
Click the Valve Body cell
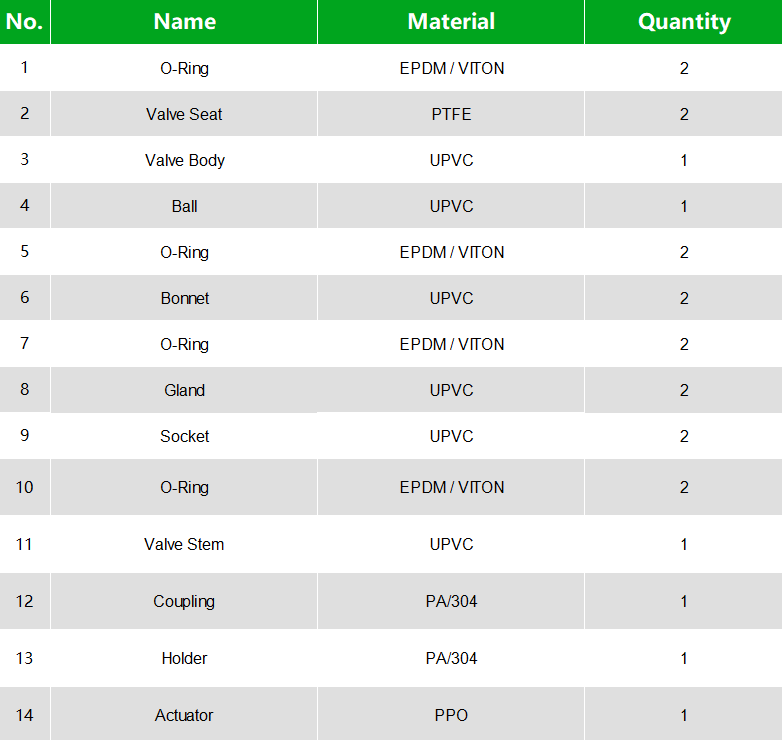pyautogui.click(x=184, y=160)
